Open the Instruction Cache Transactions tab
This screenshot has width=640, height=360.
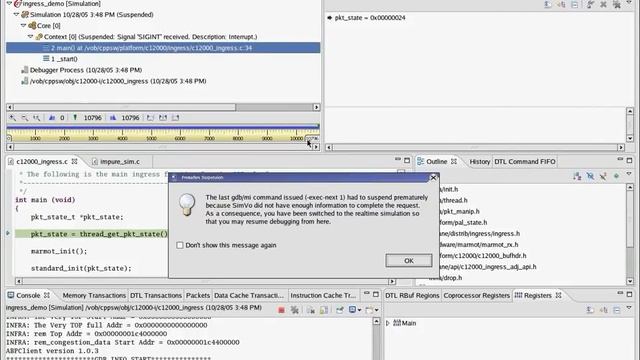pos(323,296)
